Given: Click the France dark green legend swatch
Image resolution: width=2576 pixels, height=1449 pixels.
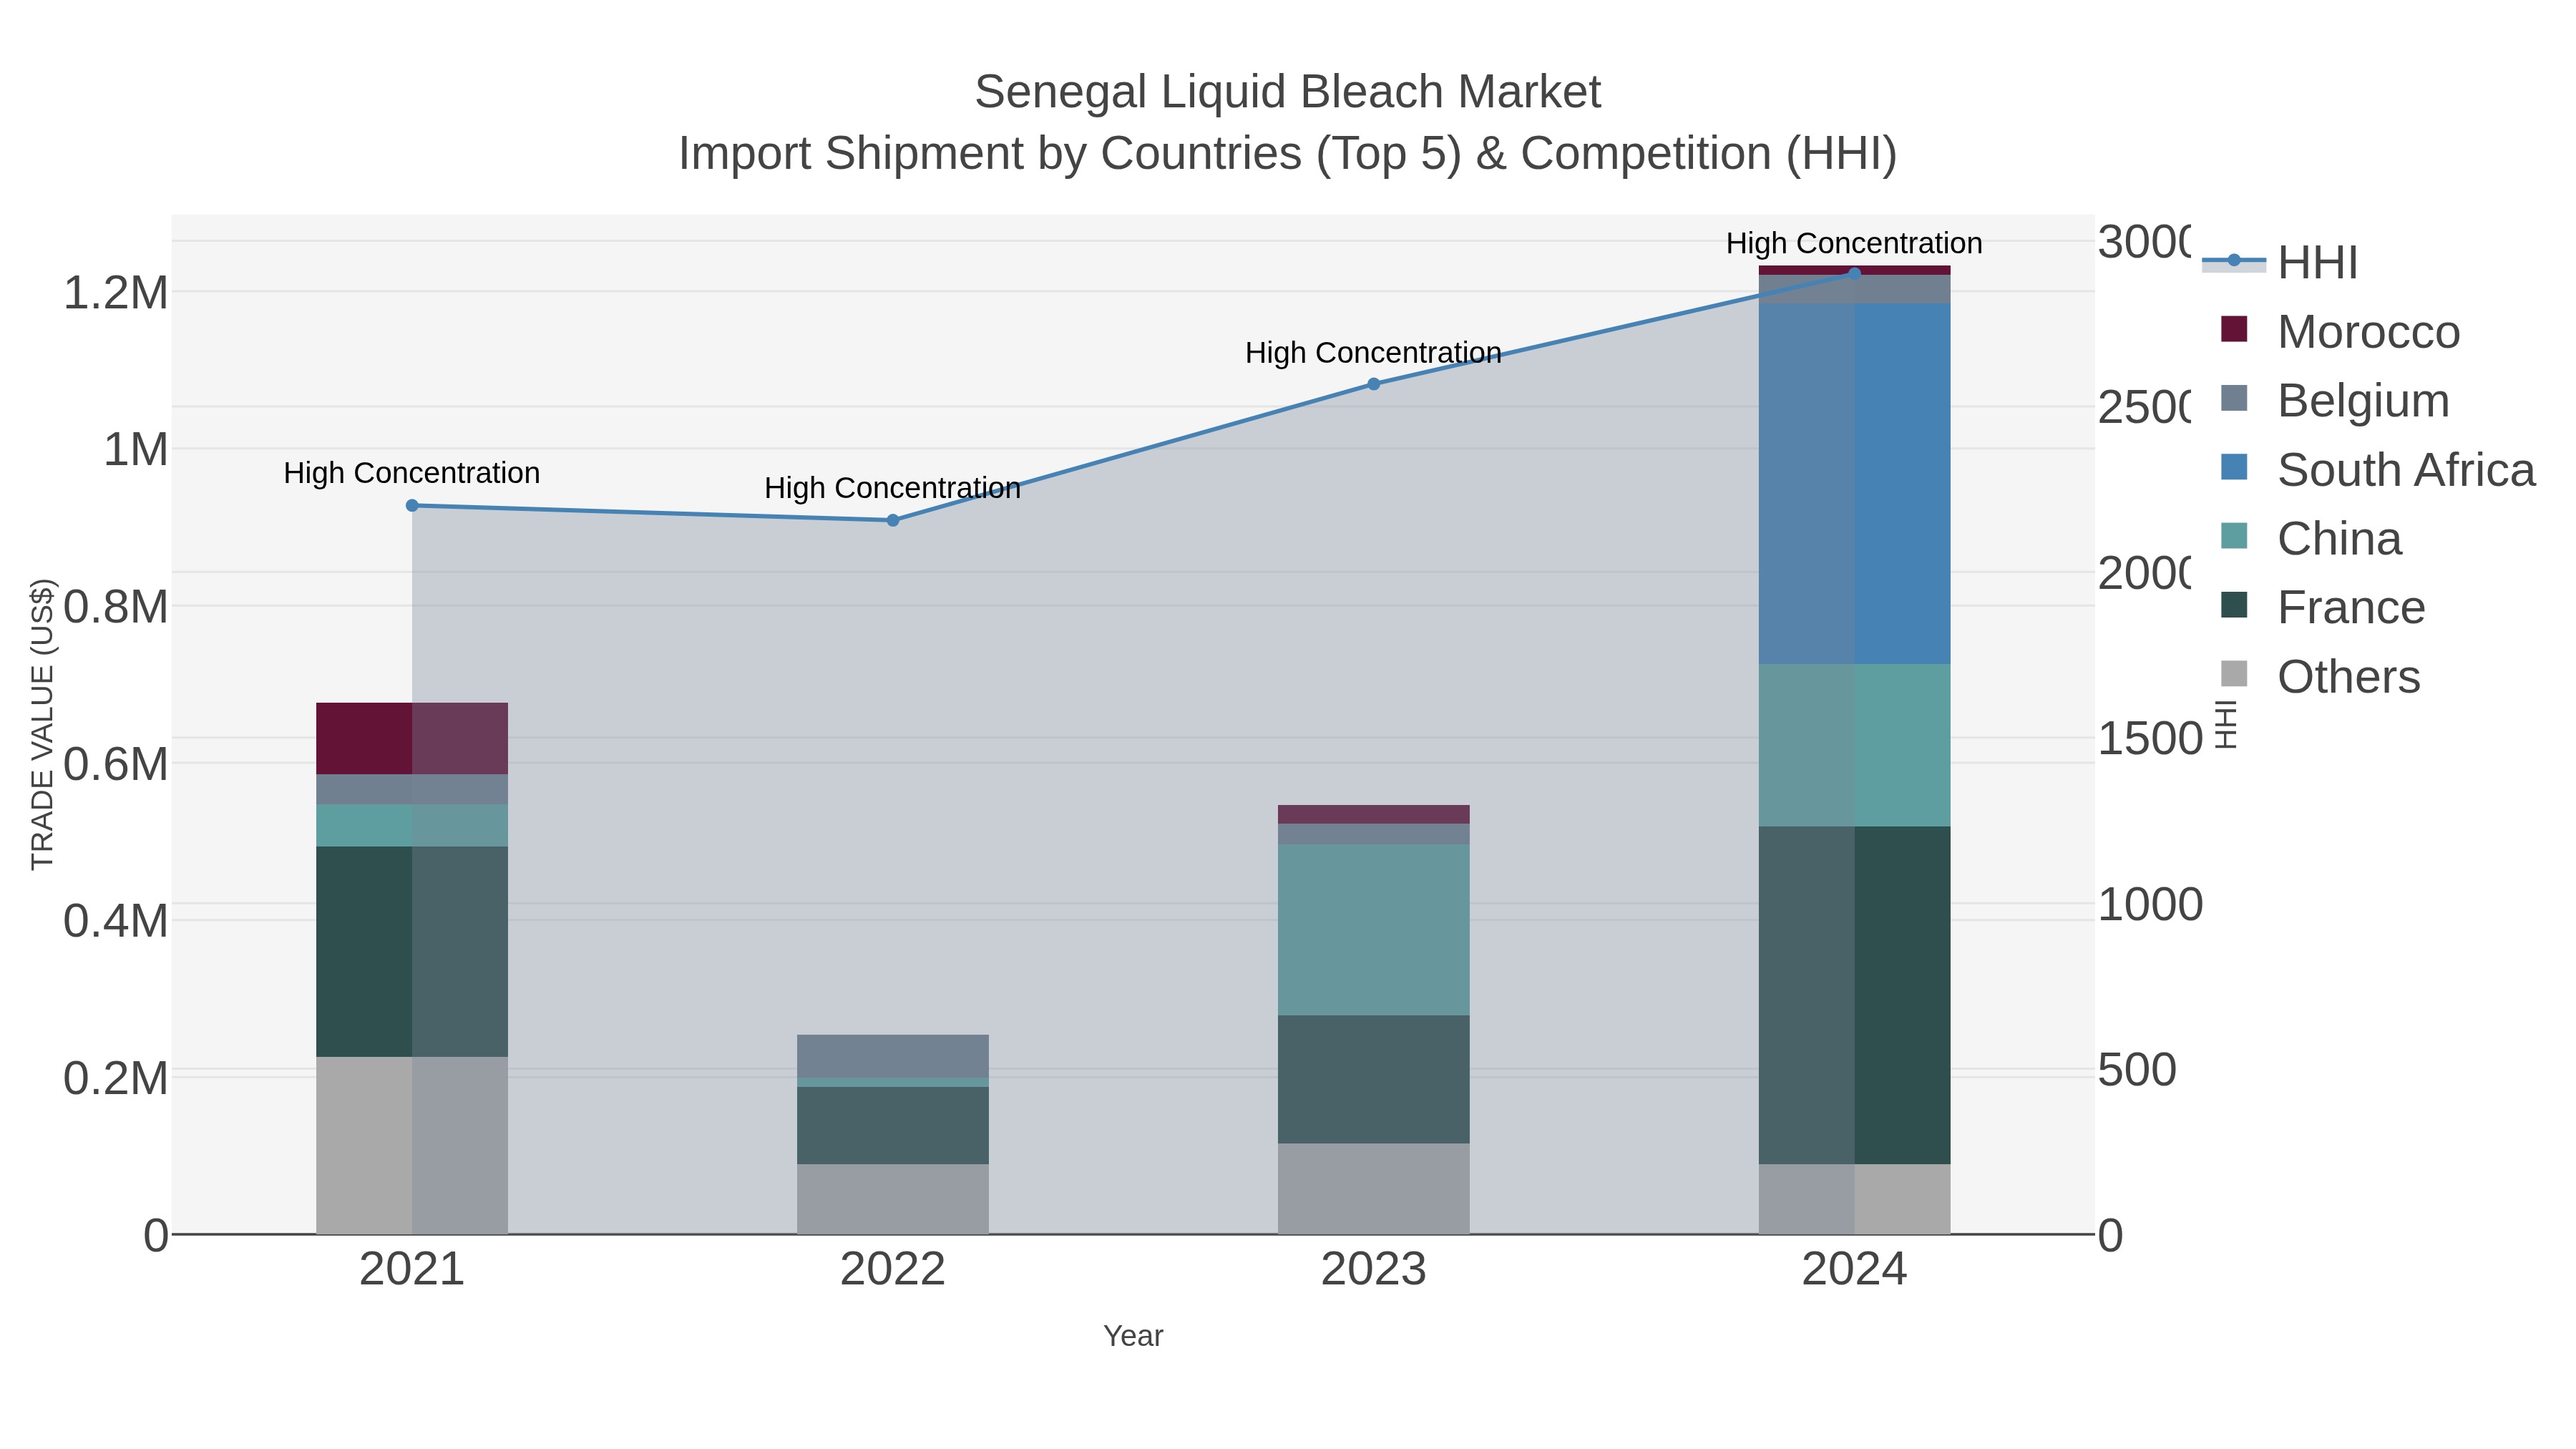Looking at the screenshot, I should coord(2234,605).
